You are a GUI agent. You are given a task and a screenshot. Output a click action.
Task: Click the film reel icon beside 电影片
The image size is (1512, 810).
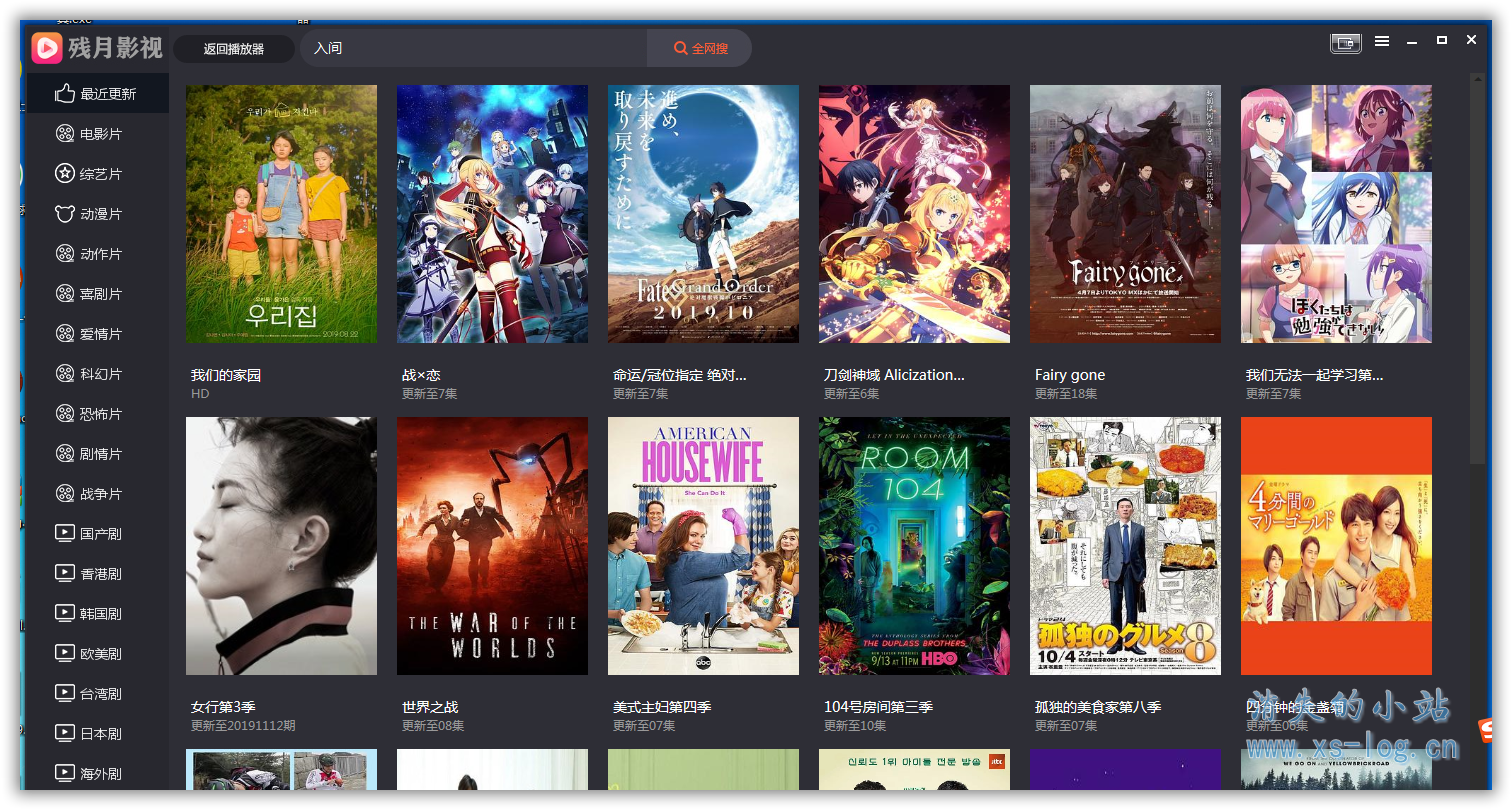click(65, 133)
